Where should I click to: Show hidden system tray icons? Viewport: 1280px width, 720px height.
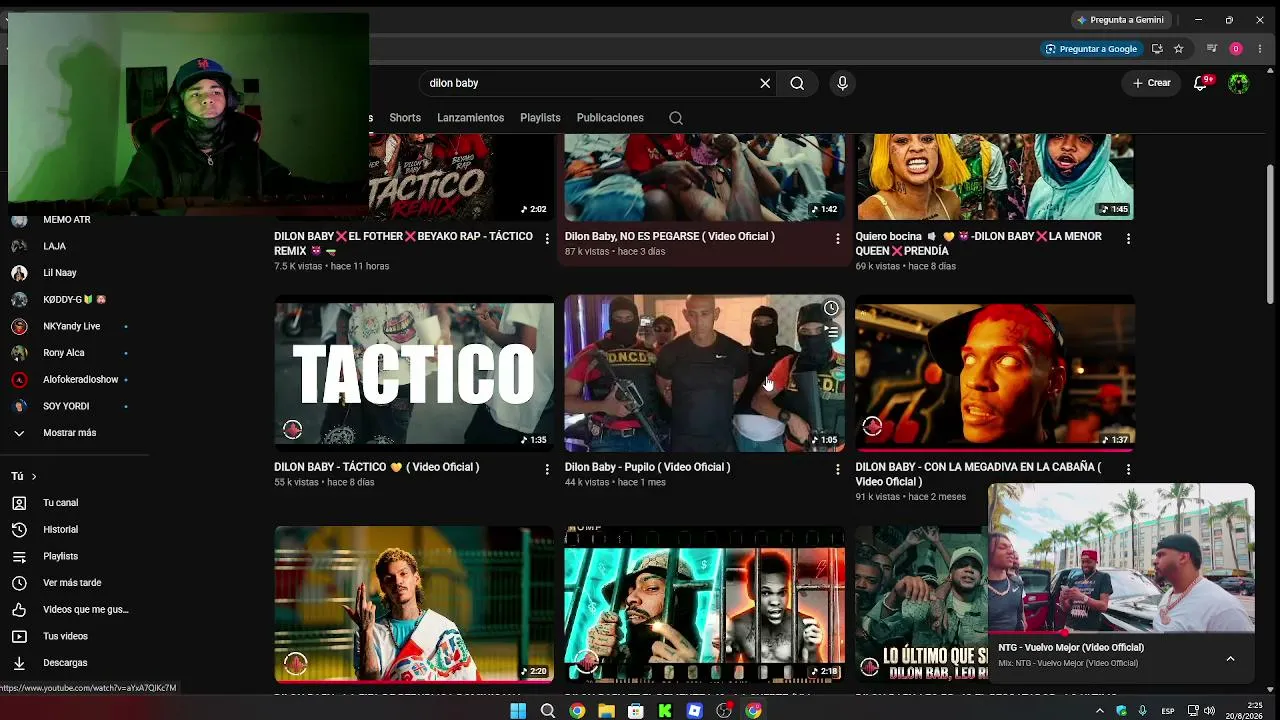click(1100, 711)
